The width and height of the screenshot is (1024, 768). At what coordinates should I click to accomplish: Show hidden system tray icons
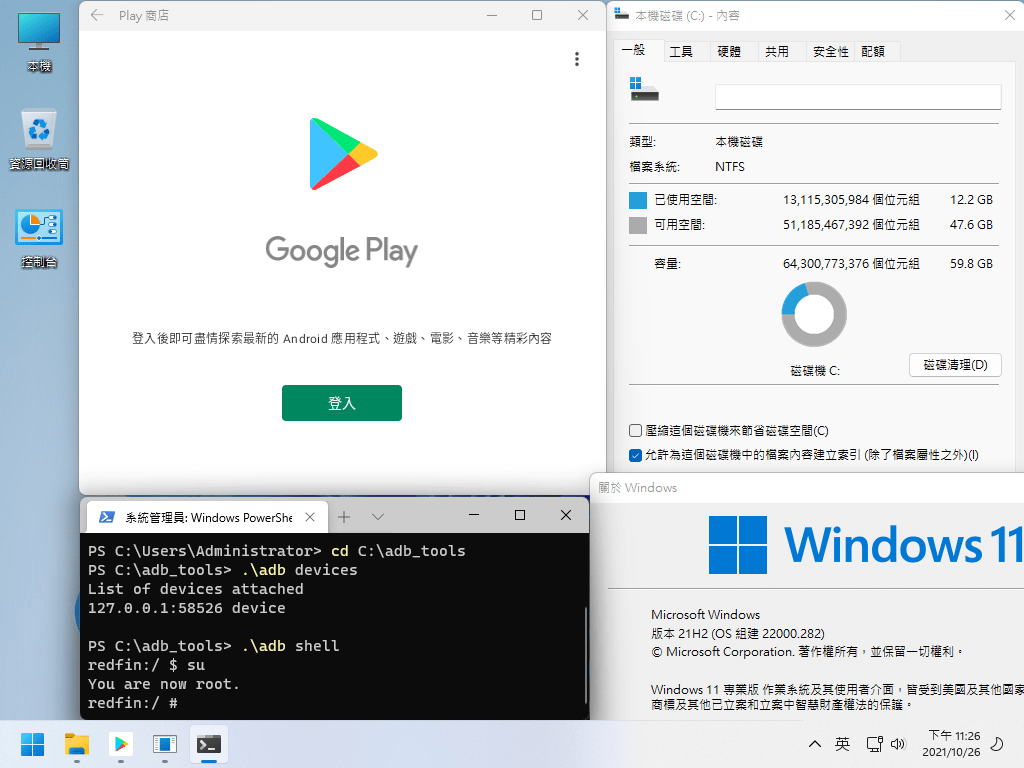point(814,744)
